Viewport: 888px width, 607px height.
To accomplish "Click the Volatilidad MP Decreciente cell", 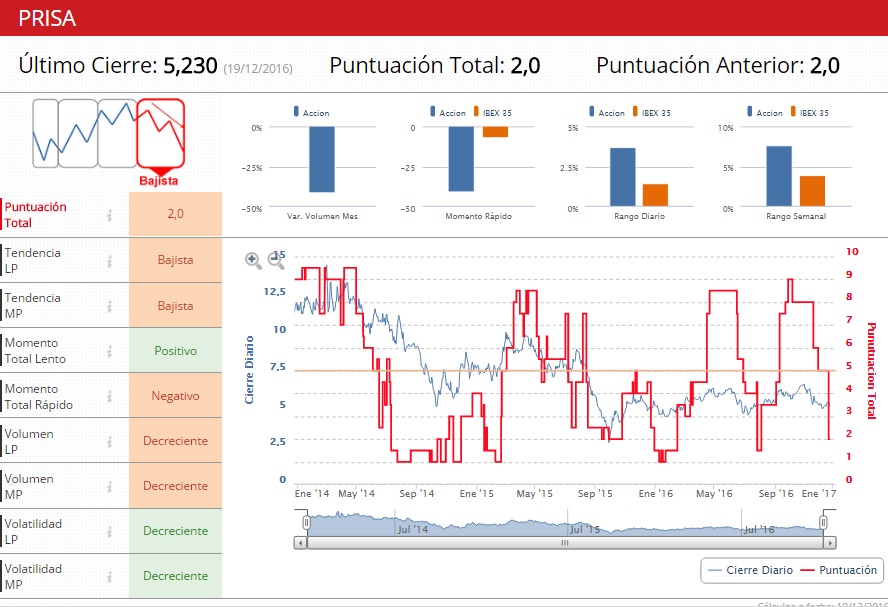I will pyautogui.click(x=176, y=576).
